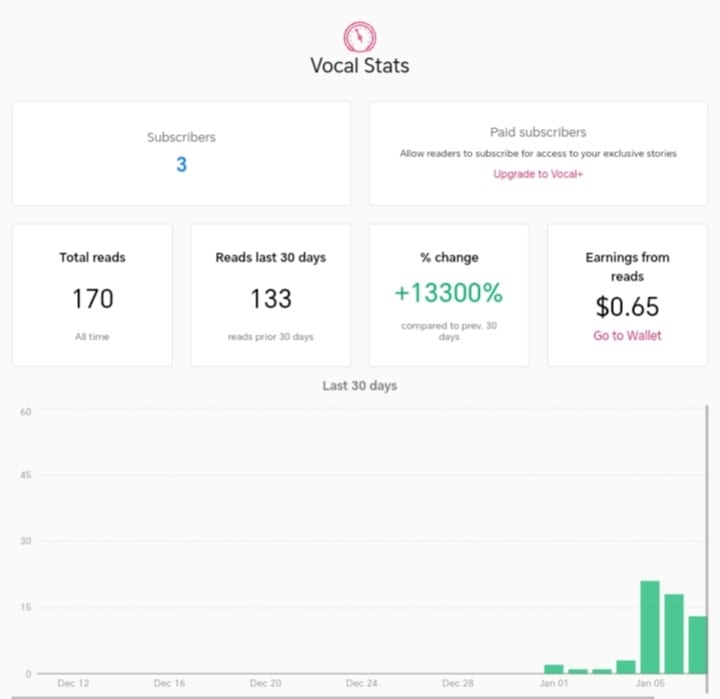
Task: Select the Total reads card
Action: 92,295
